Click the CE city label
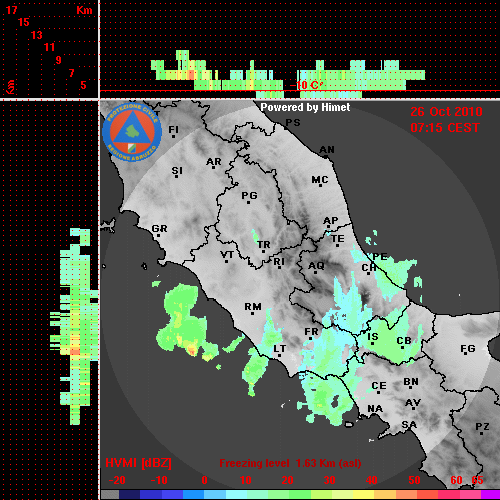Viewport: 500px width, 500px height. pos(379,386)
